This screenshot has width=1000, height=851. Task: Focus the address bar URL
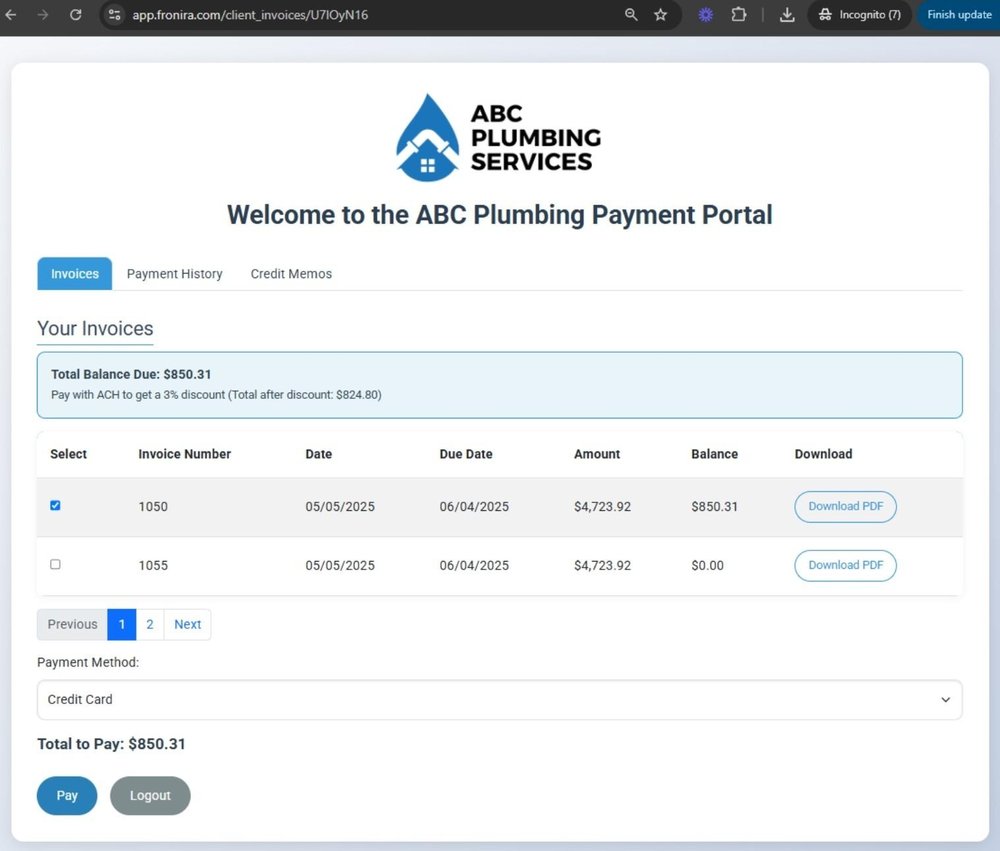click(250, 15)
